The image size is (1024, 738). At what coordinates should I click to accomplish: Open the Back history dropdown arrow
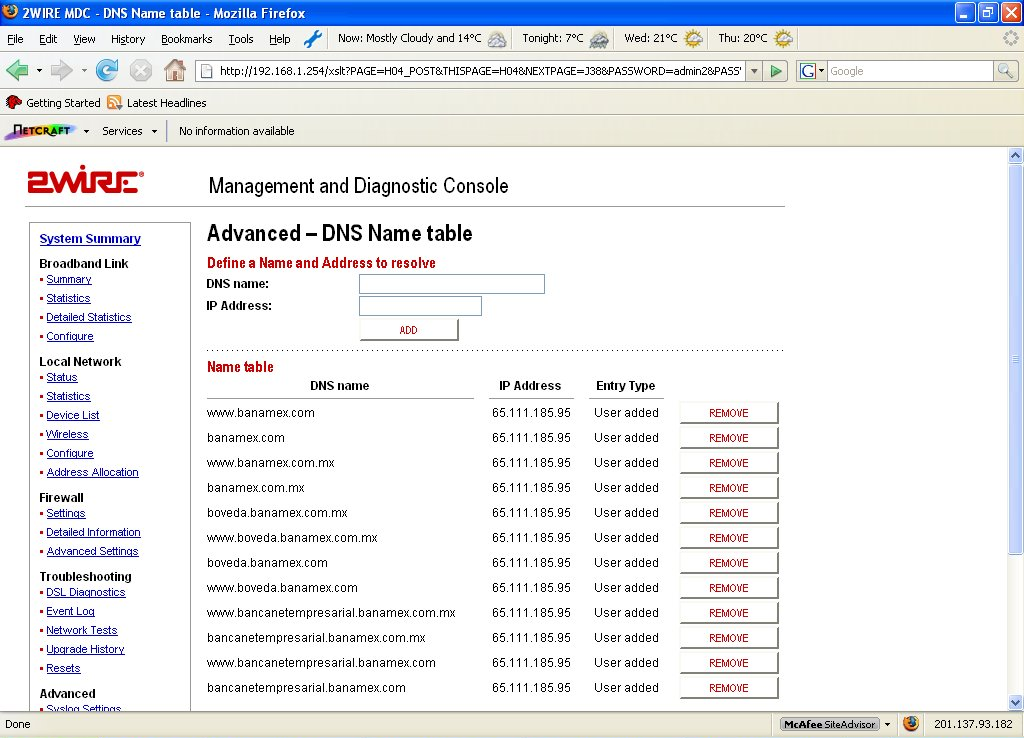click(x=39, y=70)
